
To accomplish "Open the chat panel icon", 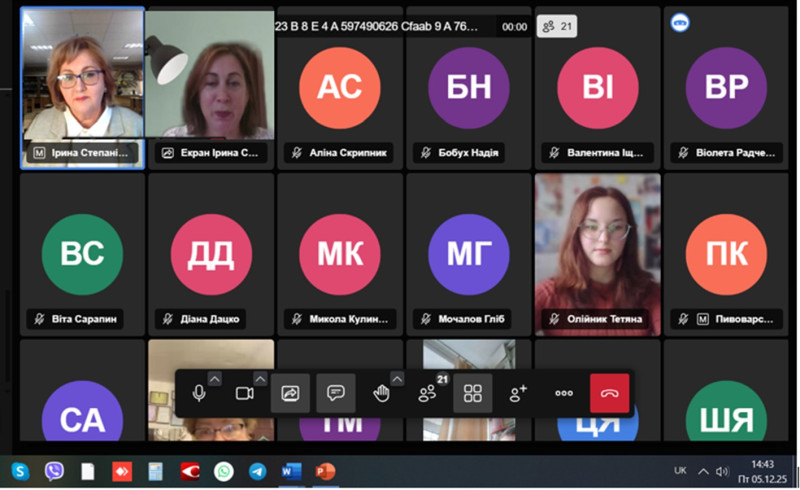I will pos(336,394).
